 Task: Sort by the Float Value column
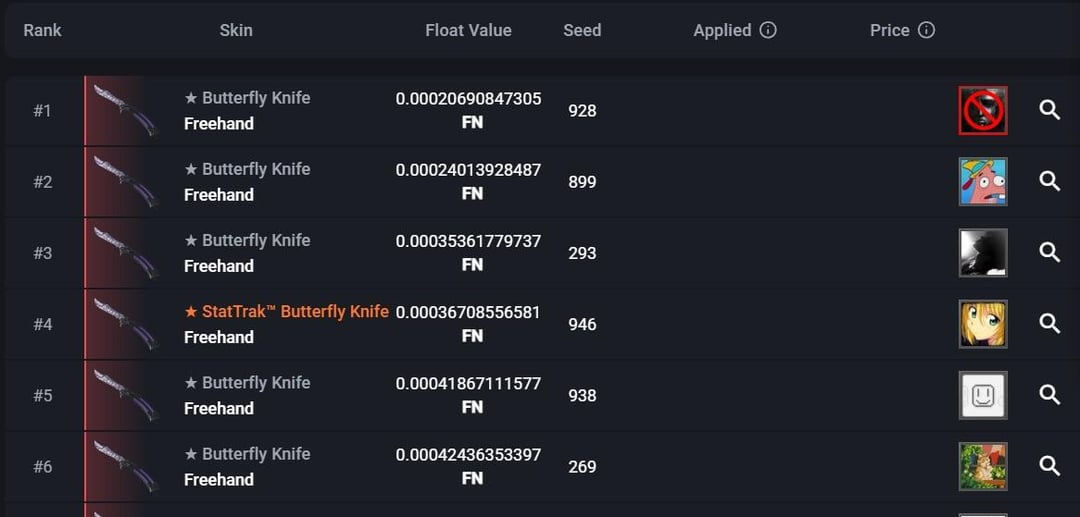(468, 30)
